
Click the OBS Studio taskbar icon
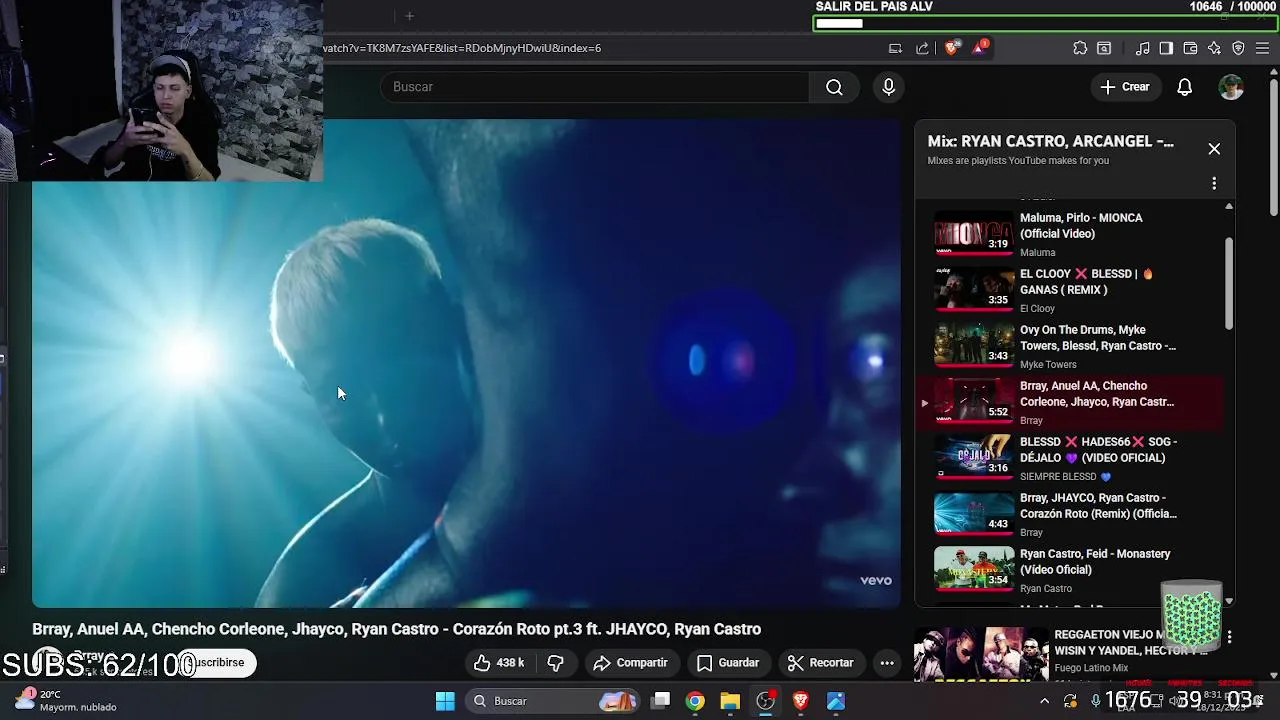766,701
